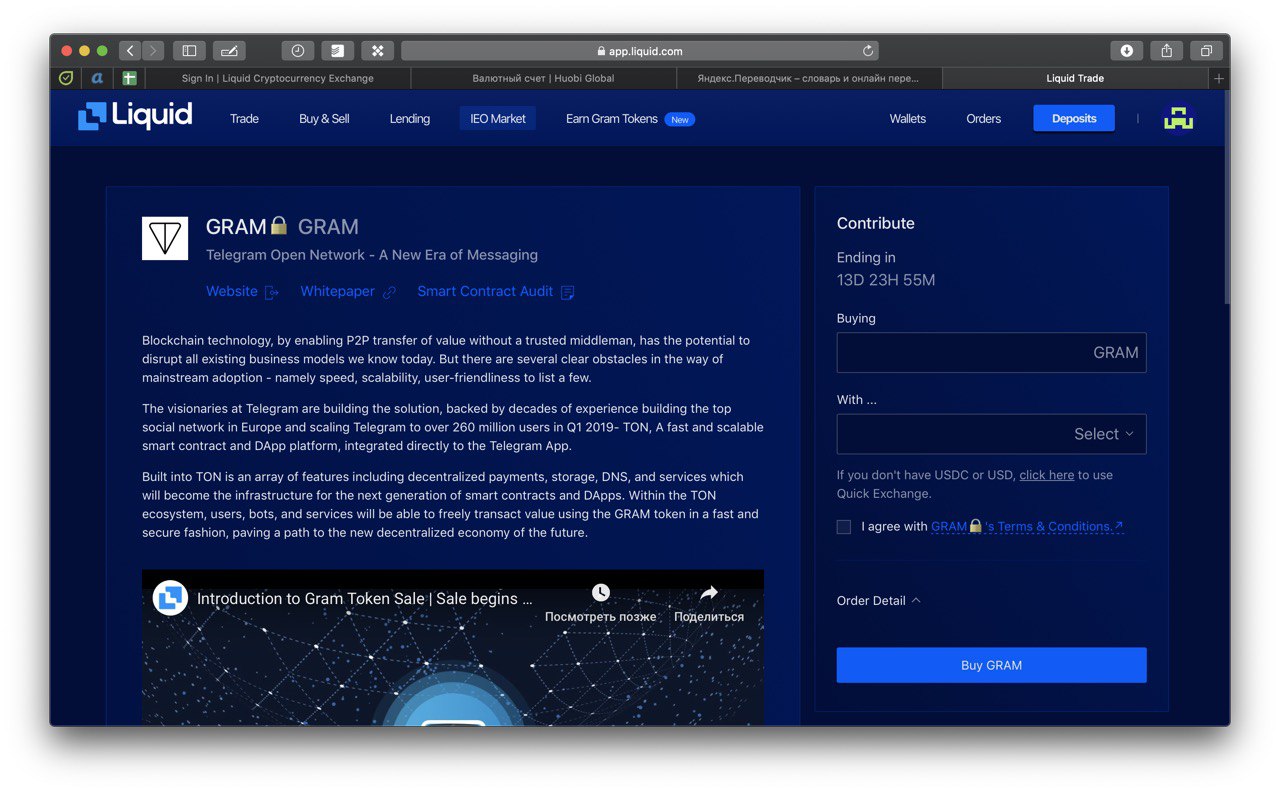Open the Smart Contract Audit link
The width and height of the screenshot is (1280, 792).
pos(496,291)
